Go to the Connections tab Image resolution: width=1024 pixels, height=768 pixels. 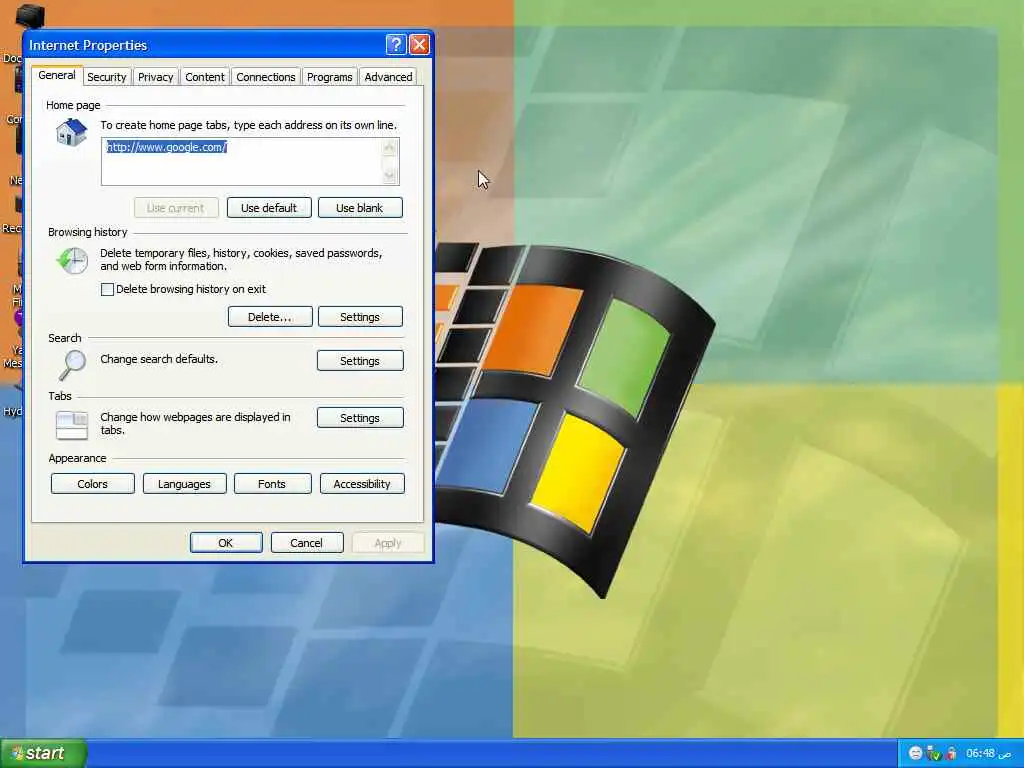point(265,77)
